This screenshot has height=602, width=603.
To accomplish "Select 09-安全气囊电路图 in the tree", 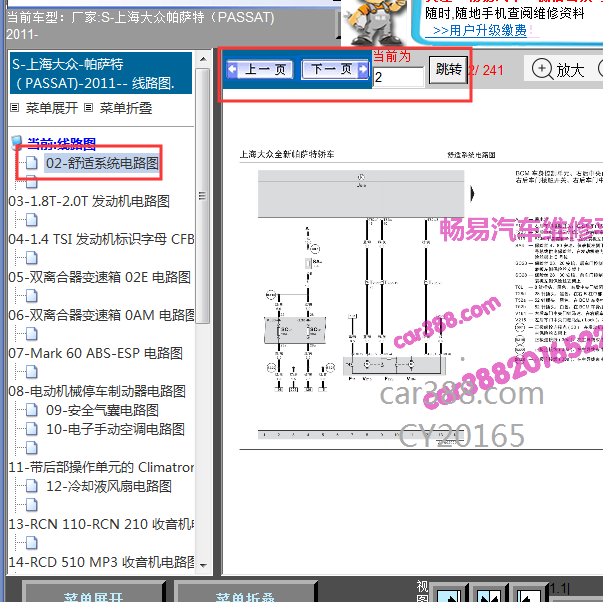I will click(x=102, y=410).
